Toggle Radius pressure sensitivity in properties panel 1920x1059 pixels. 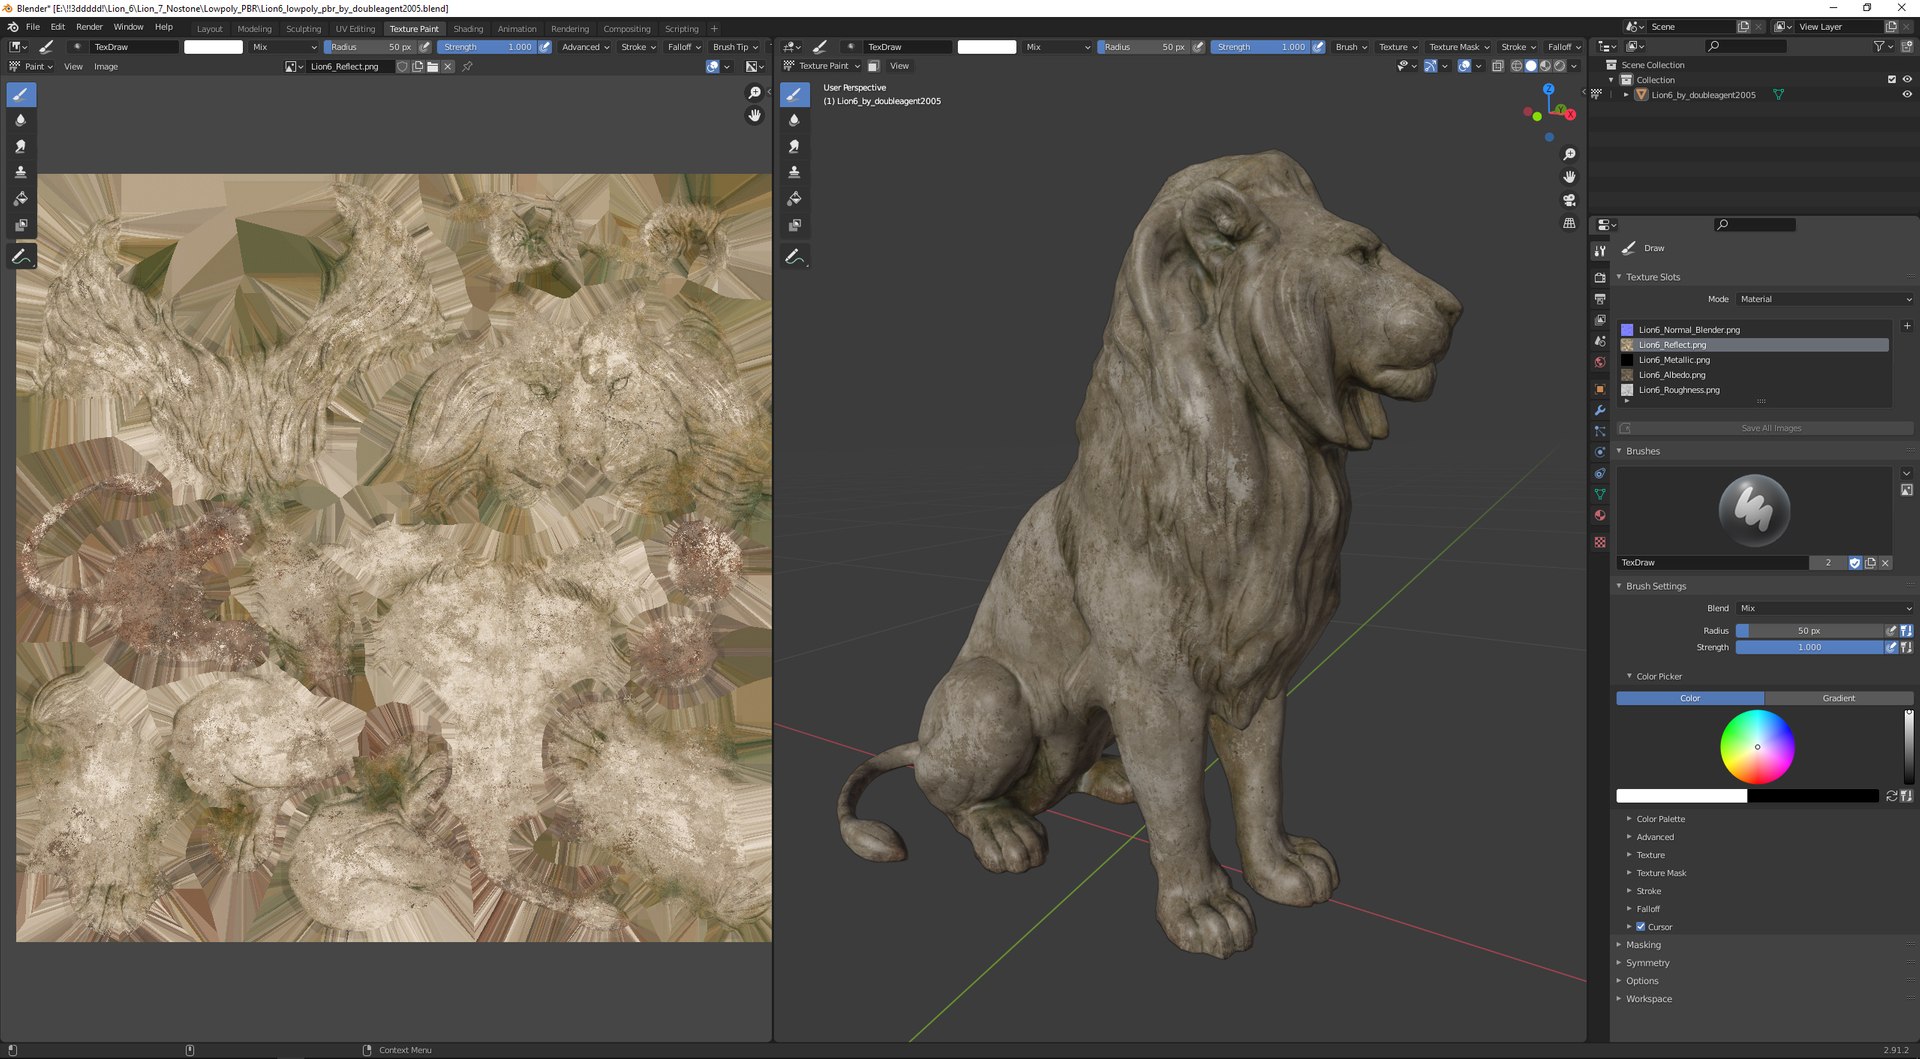(x=1891, y=631)
